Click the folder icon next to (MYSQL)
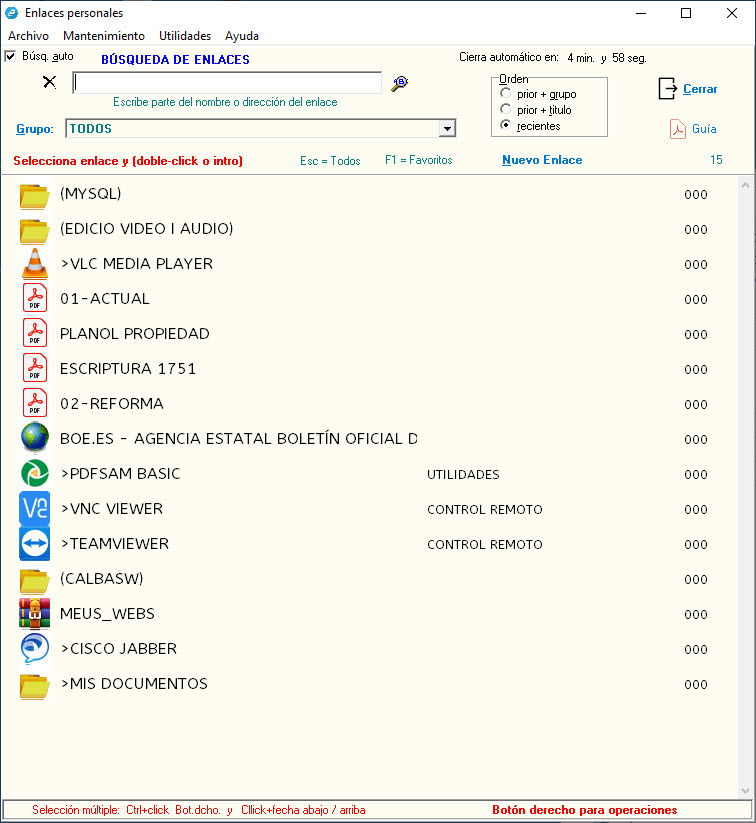This screenshot has width=756, height=823. [35, 196]
